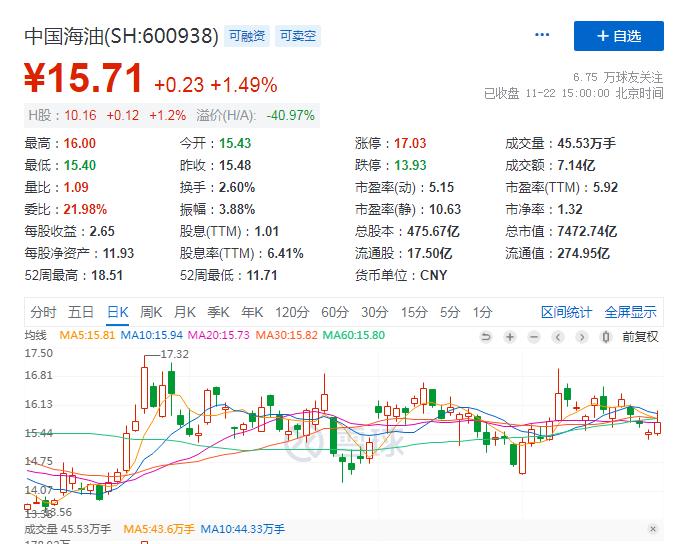Click the 流通值 value 274.95亿
684x544 pixels.
point(583,253)
